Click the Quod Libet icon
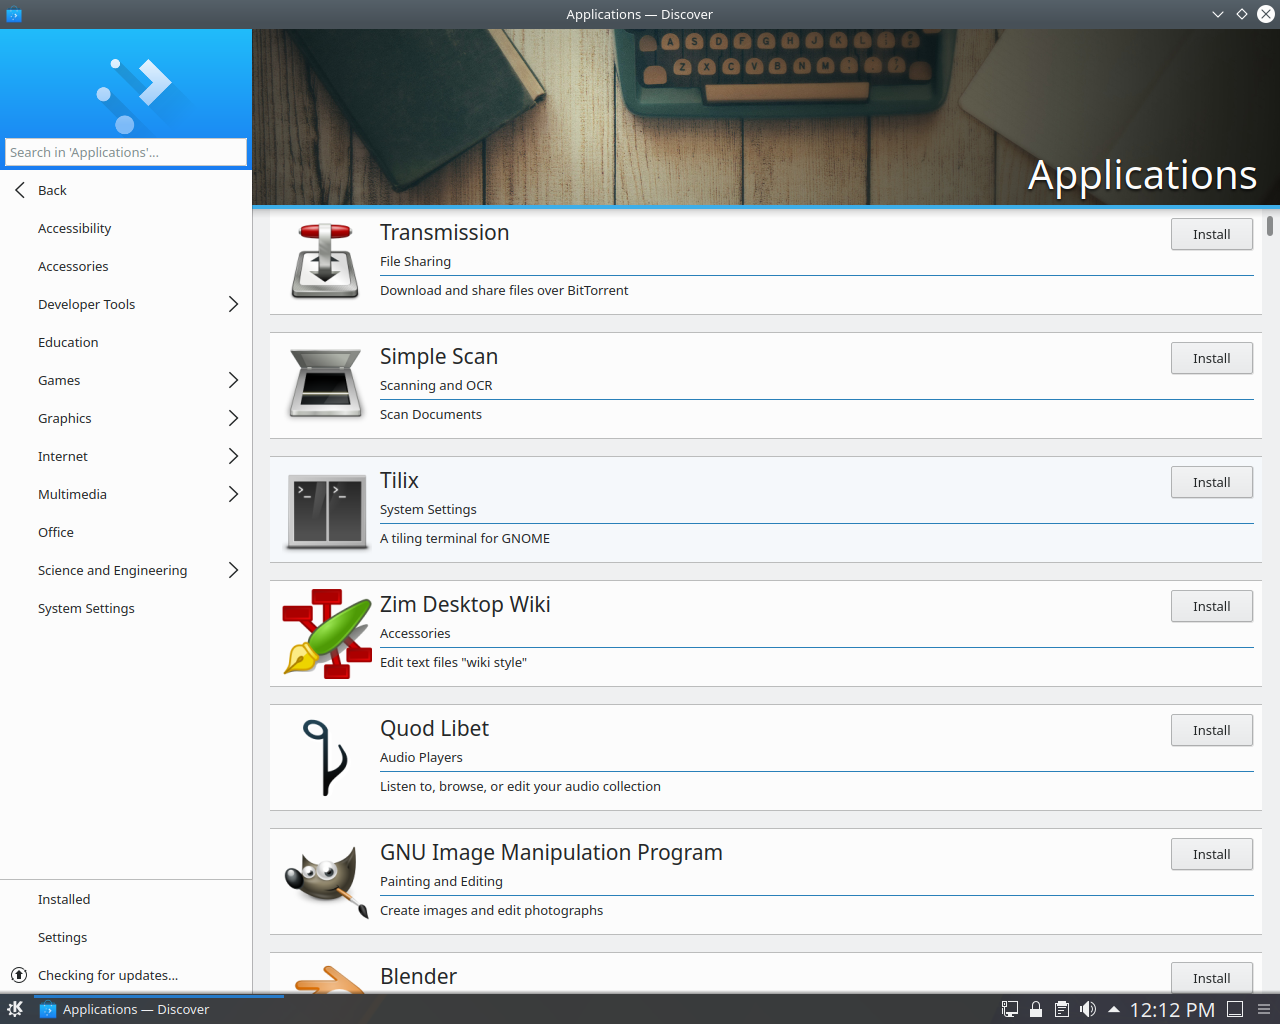This screenshot has height=1024, width=1280. tap(325, 757)
